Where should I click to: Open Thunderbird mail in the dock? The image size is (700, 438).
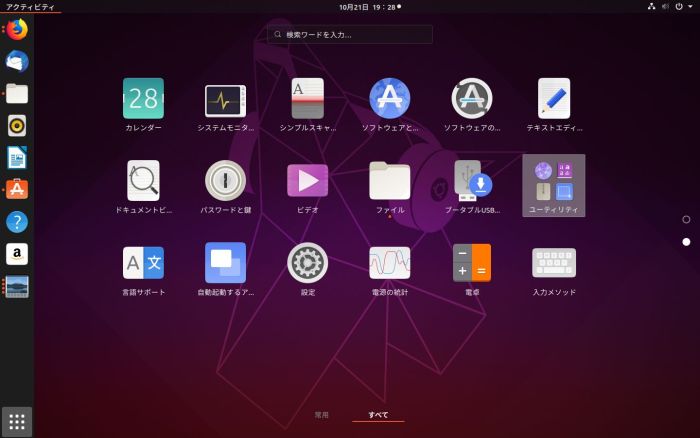(x=17, y=62)
